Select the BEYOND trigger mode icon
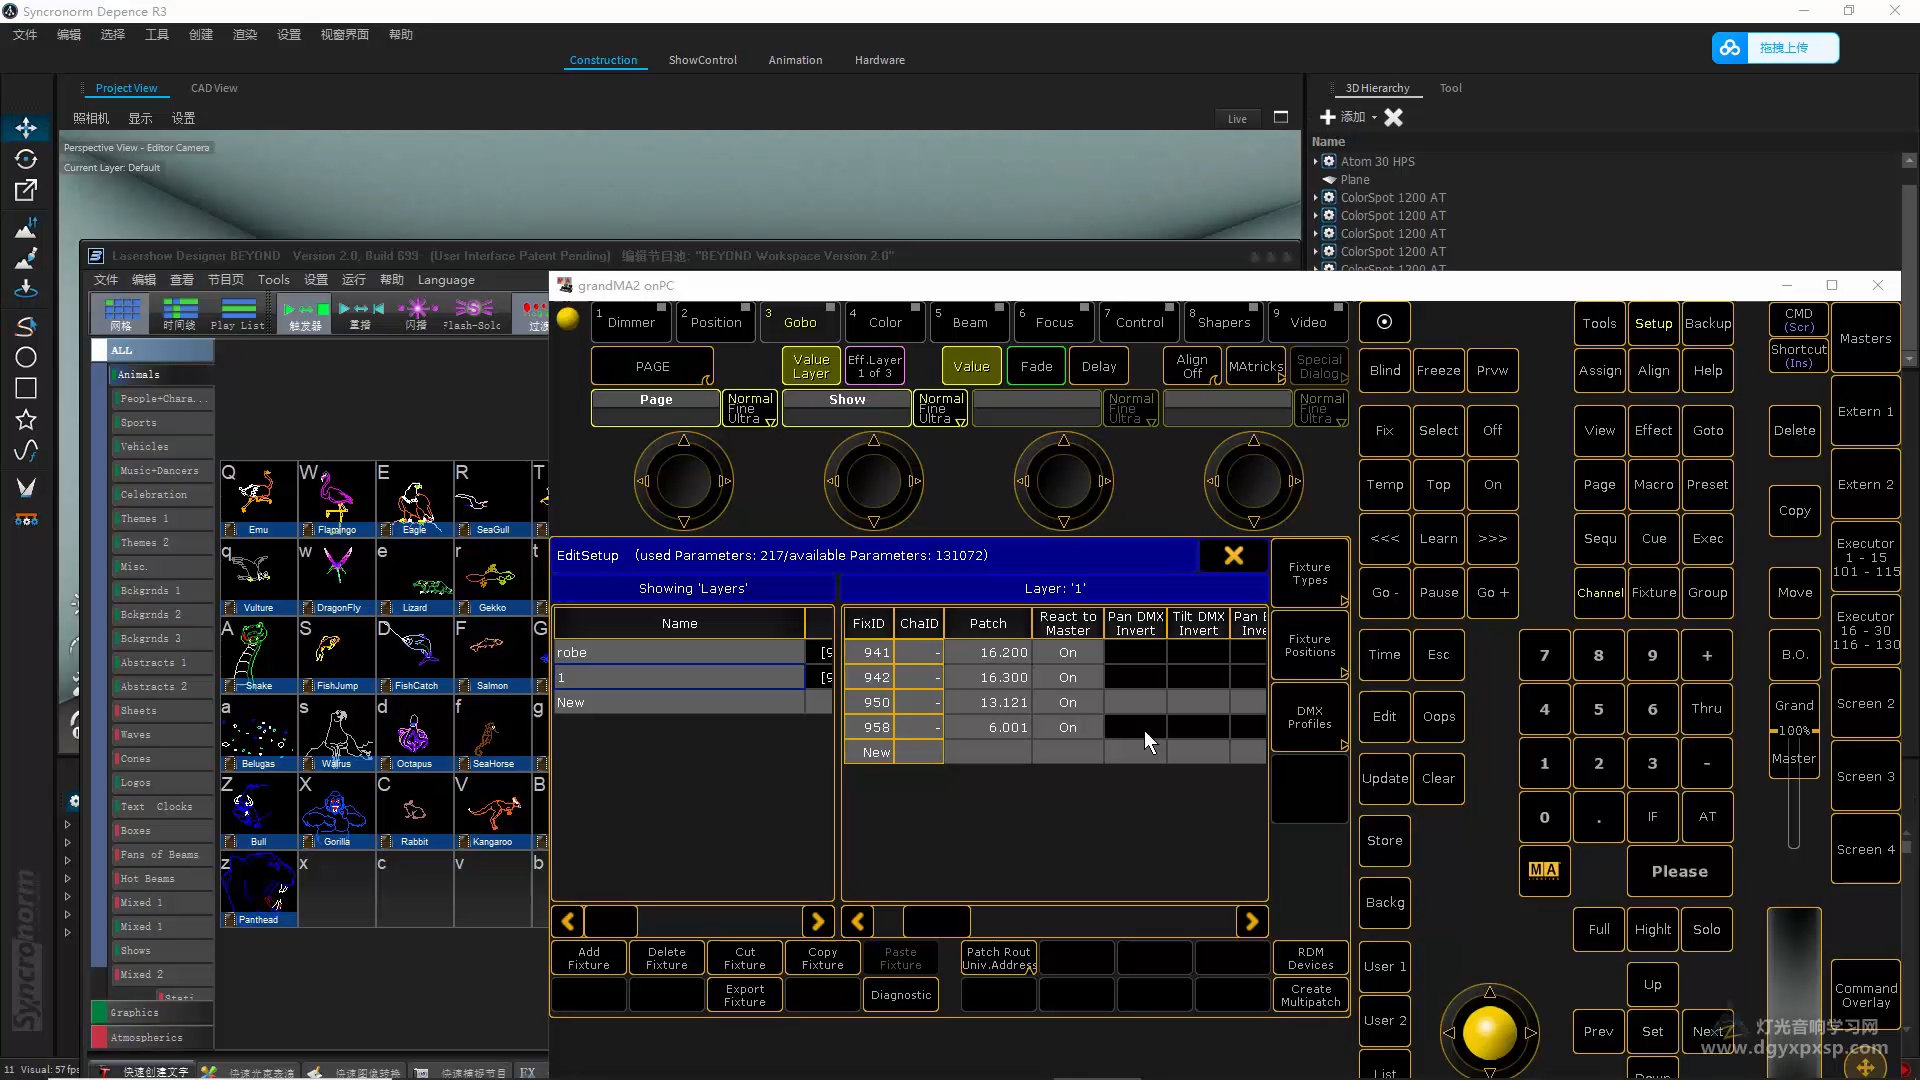 tap(305, 313)
